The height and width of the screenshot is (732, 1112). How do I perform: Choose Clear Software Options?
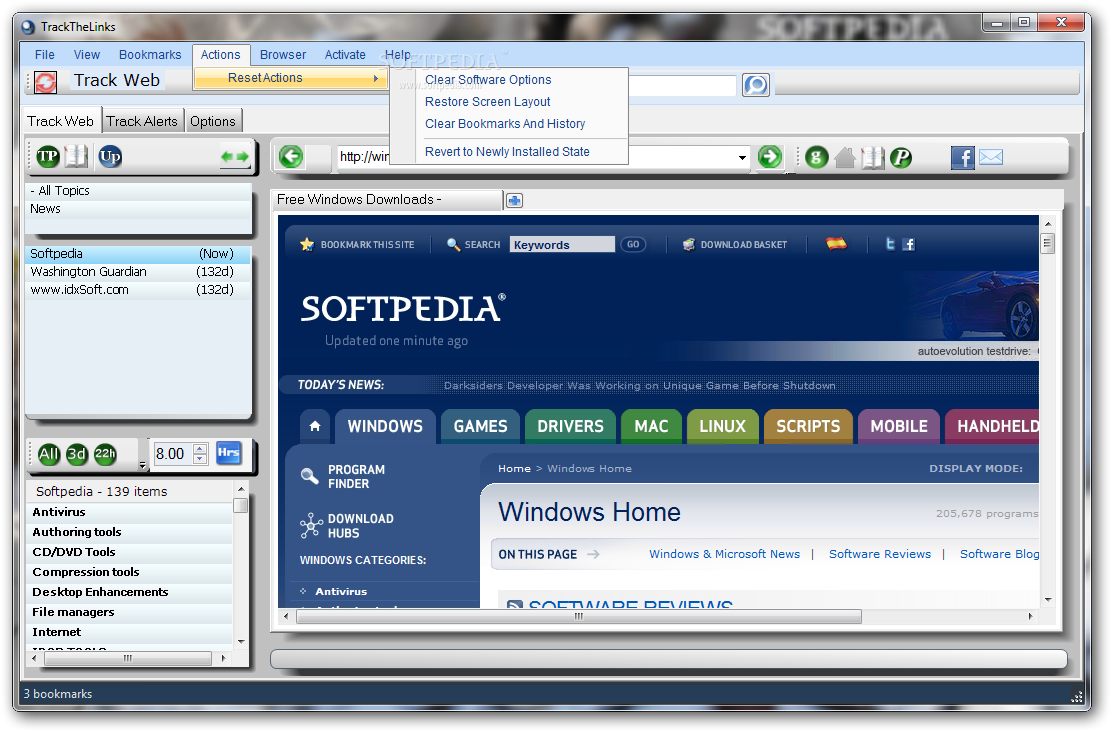coord(509,80)
